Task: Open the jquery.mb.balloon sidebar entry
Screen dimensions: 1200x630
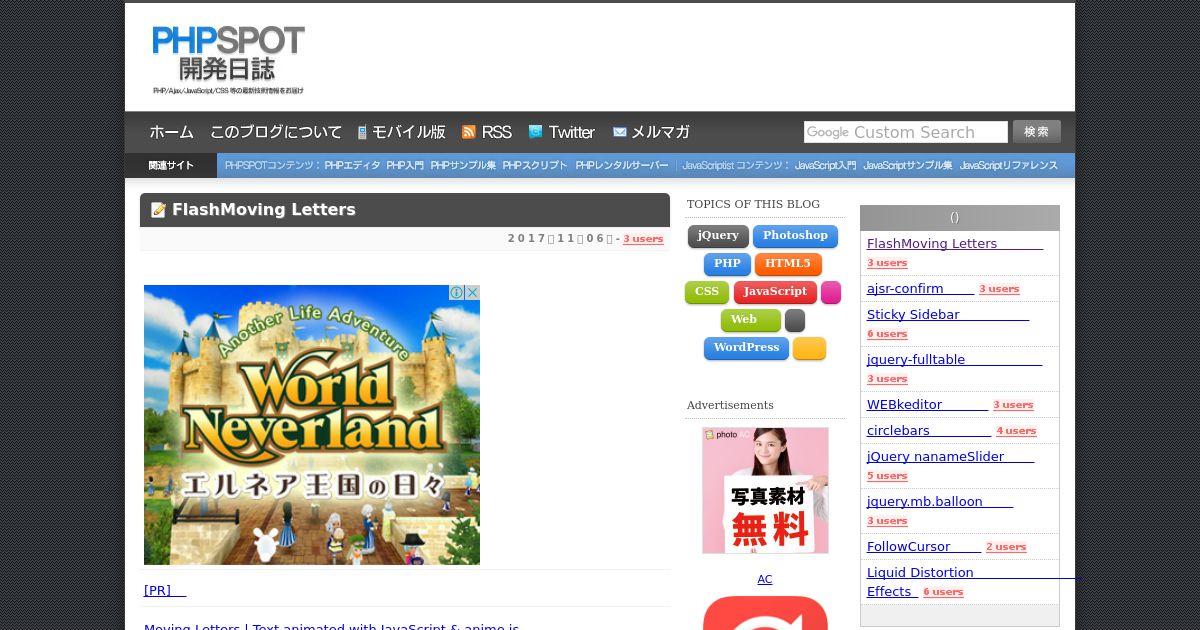Action: coord(940,501)
